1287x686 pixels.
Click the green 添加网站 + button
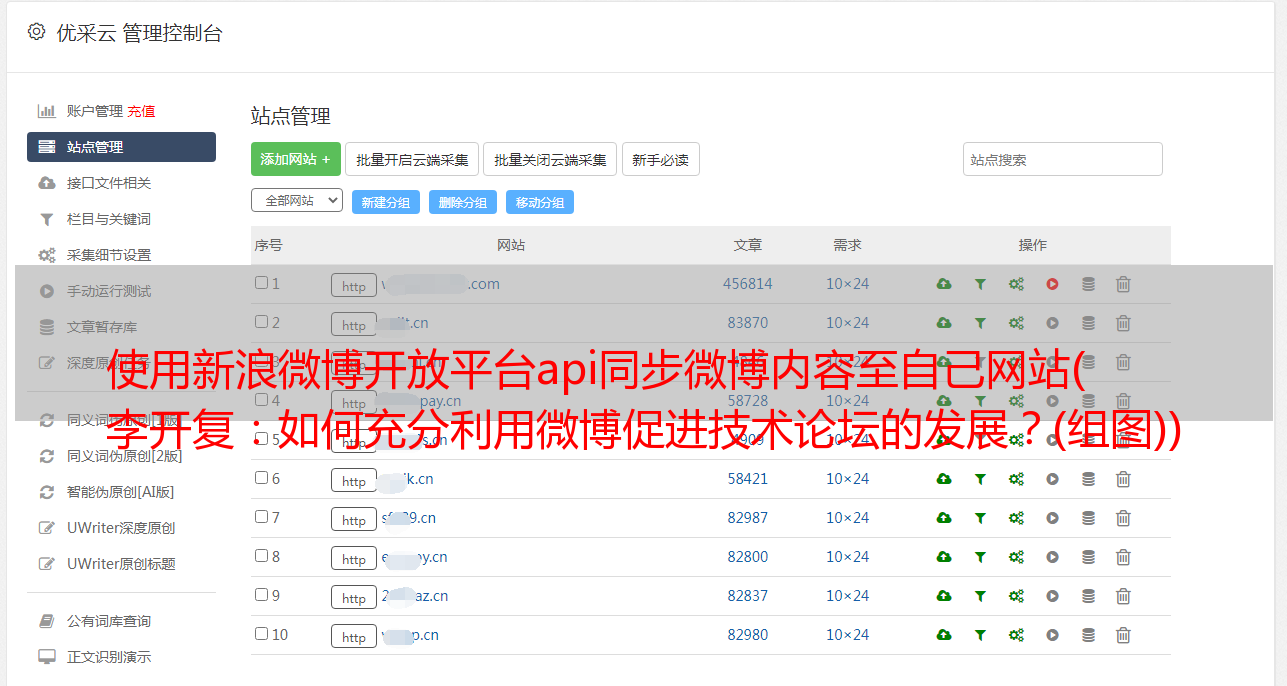tap(295, 159)
